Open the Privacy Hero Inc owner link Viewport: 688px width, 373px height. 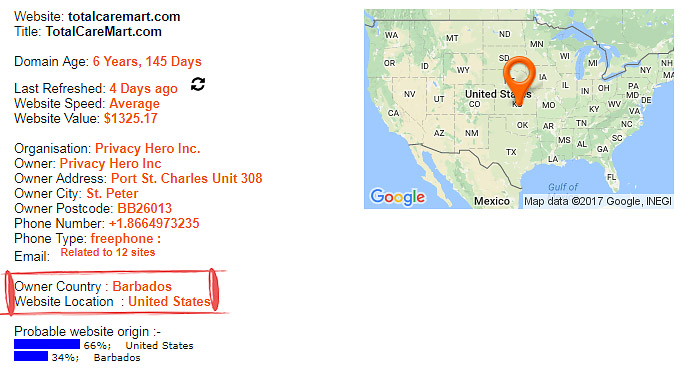(x=111, y=163)
